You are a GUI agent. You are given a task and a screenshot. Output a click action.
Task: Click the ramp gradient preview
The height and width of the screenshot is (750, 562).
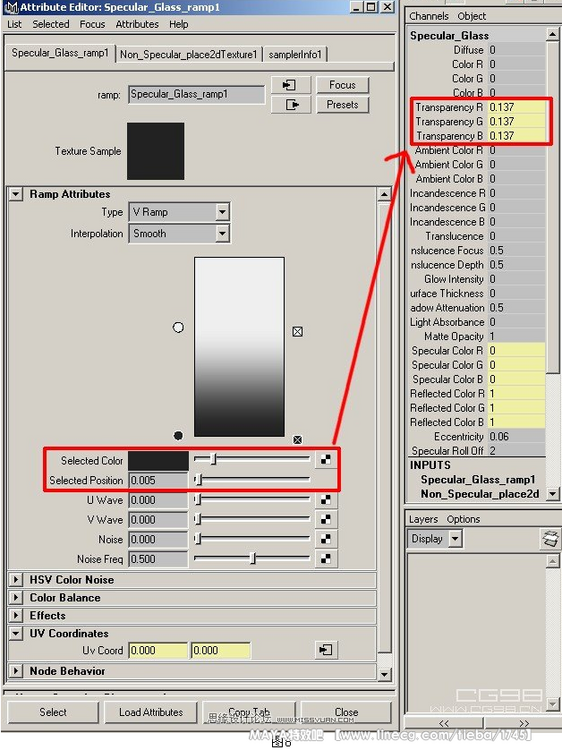[x=239, y=347]
